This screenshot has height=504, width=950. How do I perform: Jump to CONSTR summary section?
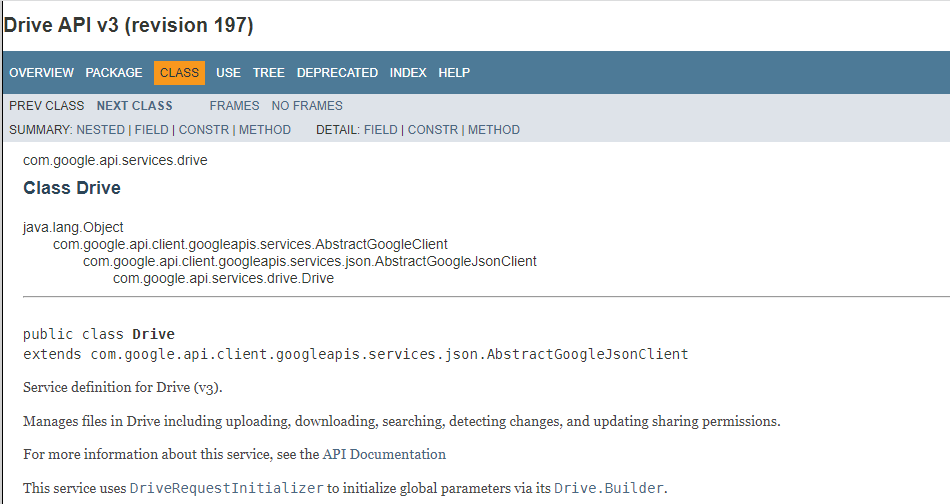[x=204, y=130]
